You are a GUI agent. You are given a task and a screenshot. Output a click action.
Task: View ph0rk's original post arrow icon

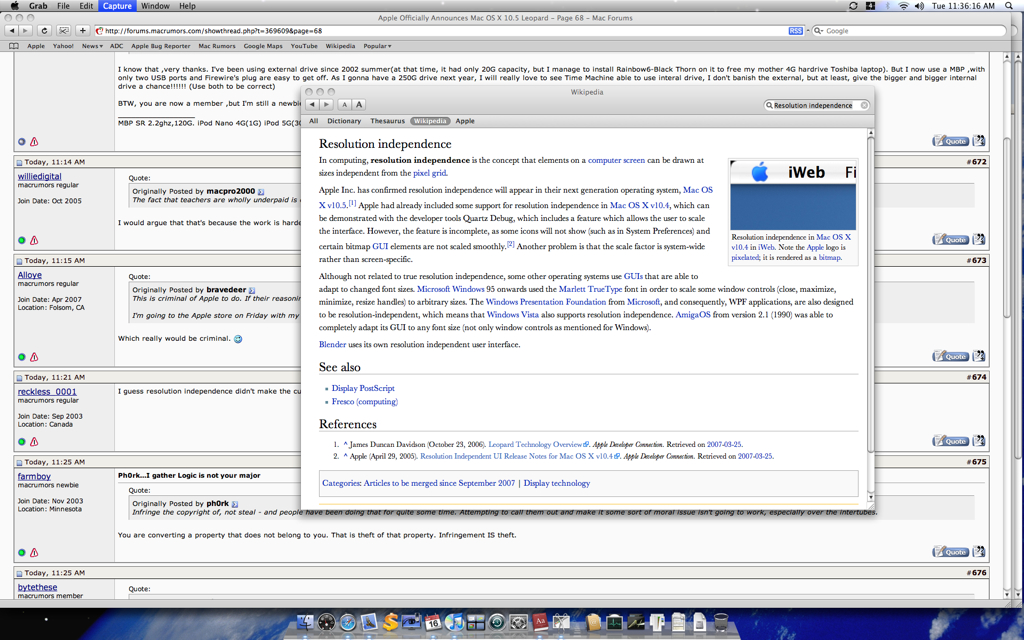pyautogui.click(x=234, y=504)
